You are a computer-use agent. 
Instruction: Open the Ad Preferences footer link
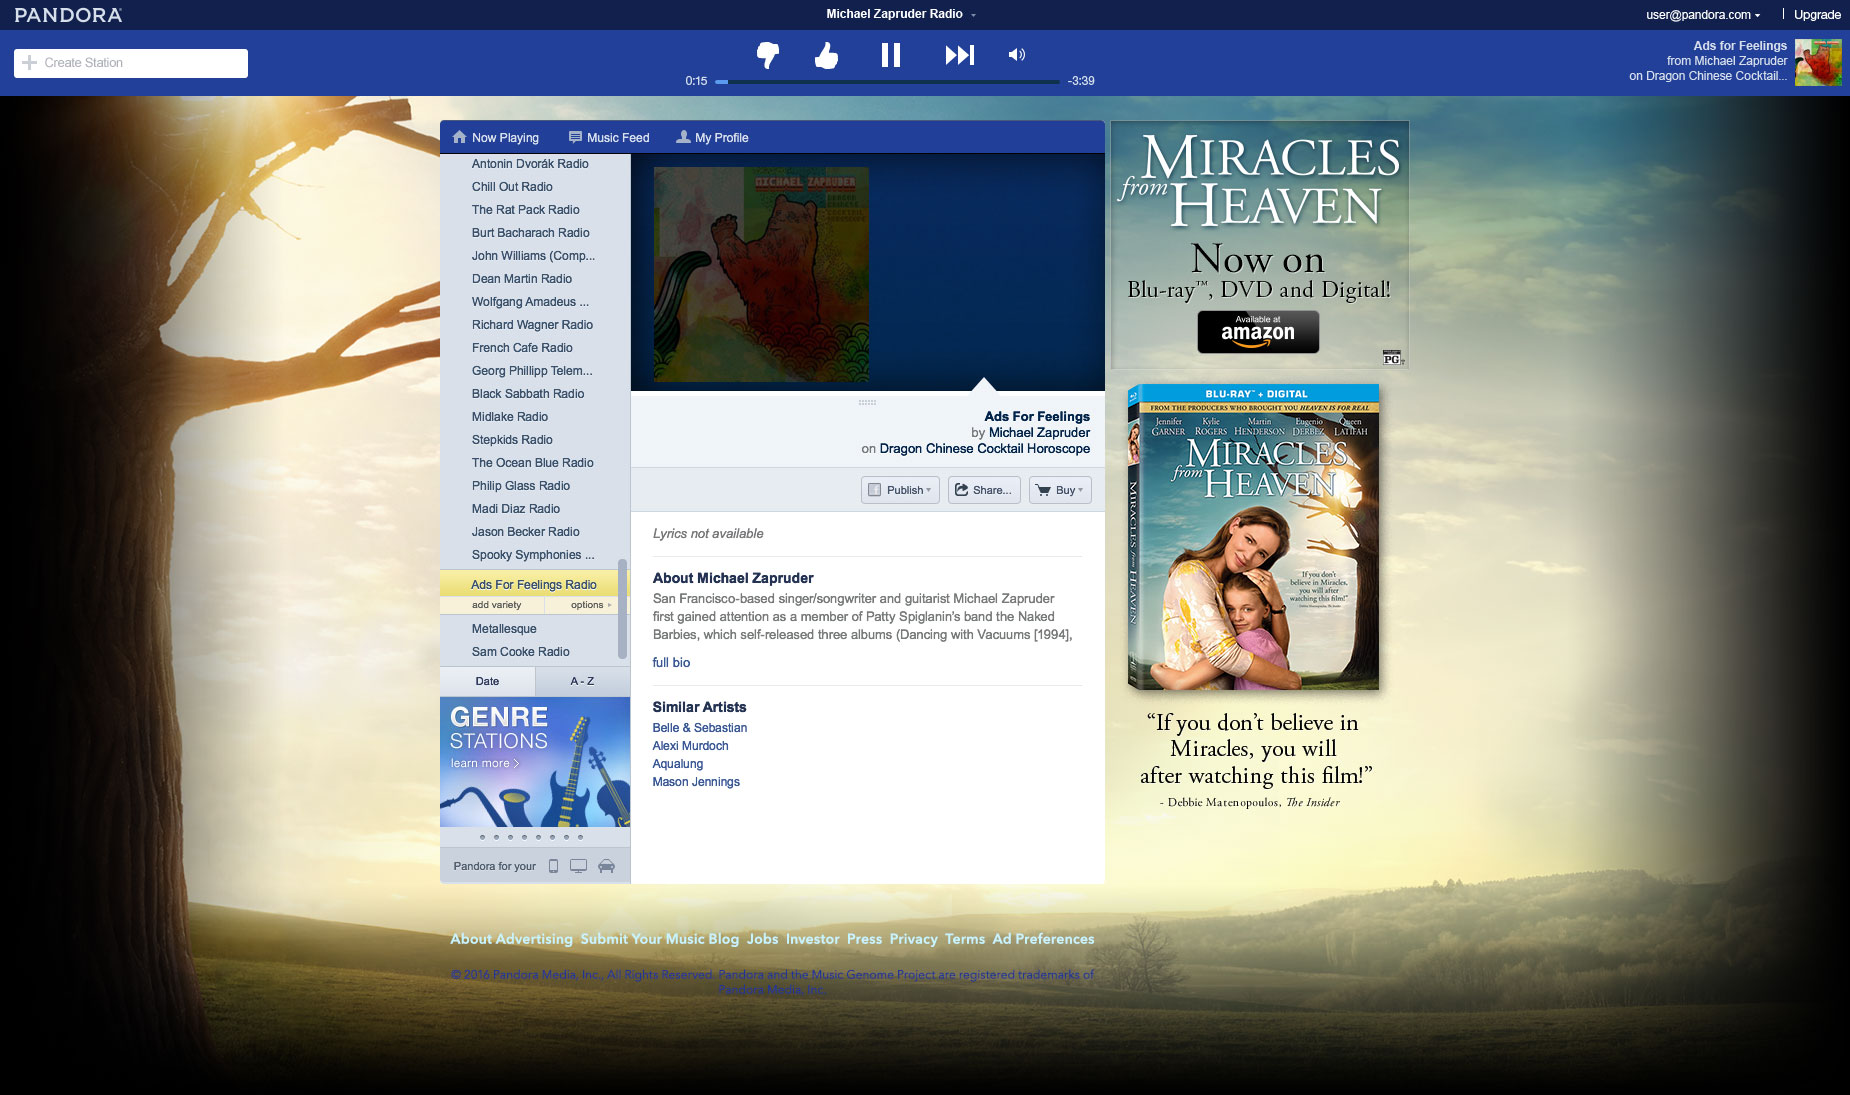[x=1043, y=939]
